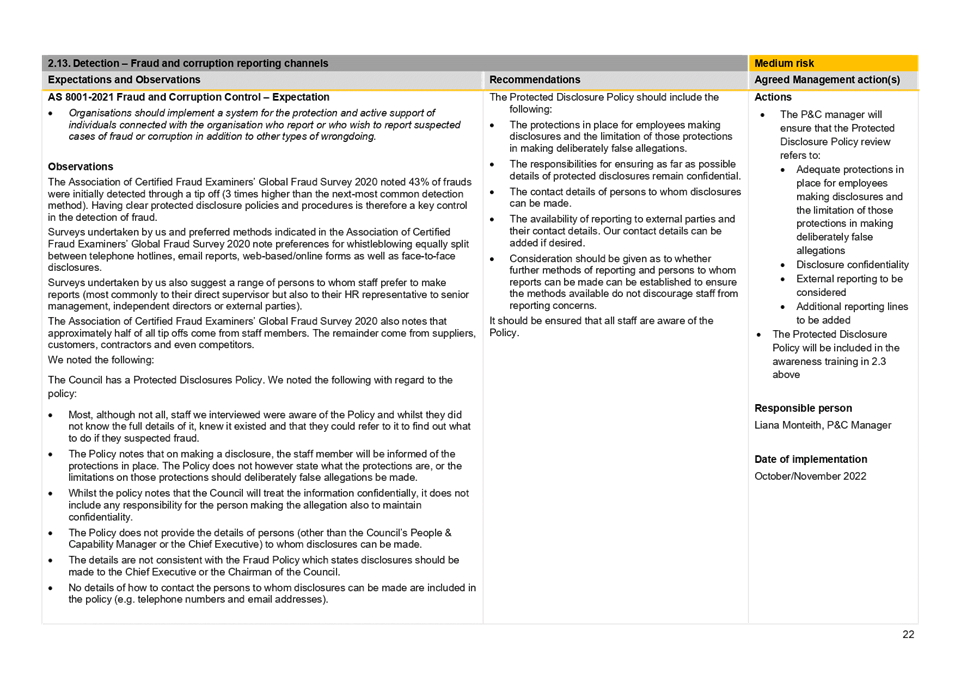Viewport: 955px width, 675px height.
Task: Click the sub-bullet 'External reporting to be considered'
Action: point(849,286)
